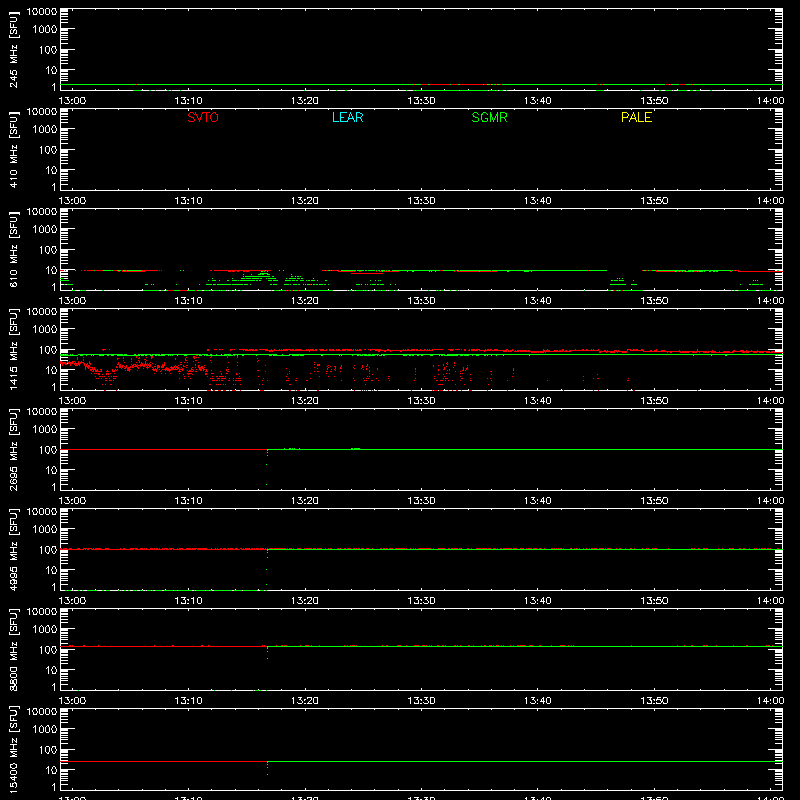The height and width of the screenshot is (800, 800).
Task: Click the 10 y-axis label of the 1415 MHz plot
Action: click(x=52, y=370)
